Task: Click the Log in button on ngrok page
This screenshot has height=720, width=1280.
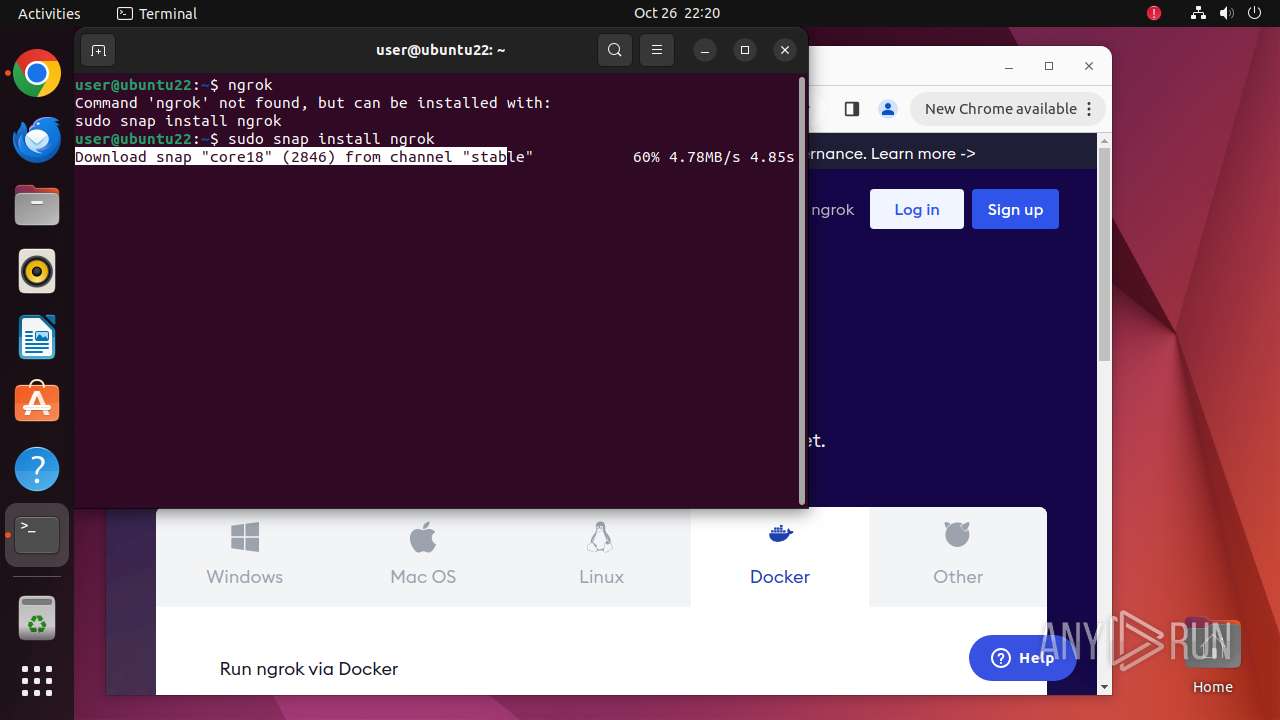Action: coord(917,209)
